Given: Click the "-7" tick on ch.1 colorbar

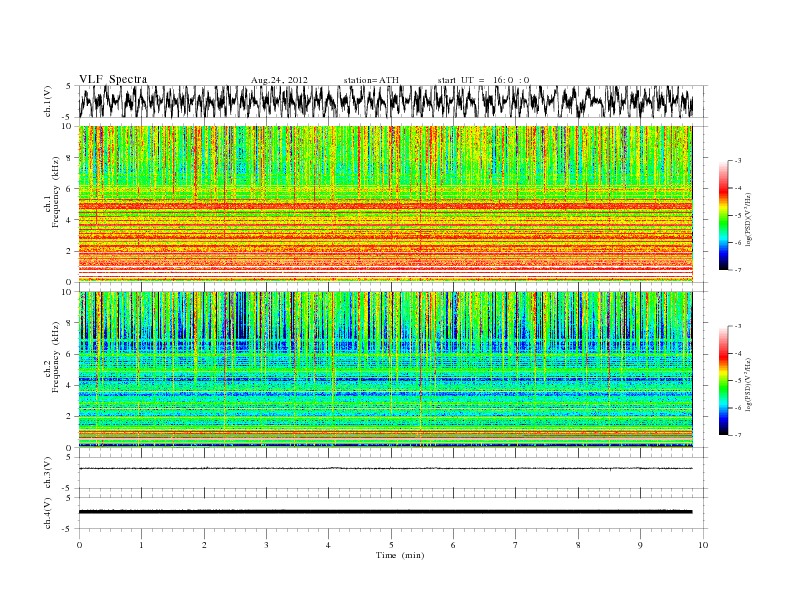Looking at the screenshot, I should pyautogui.click(x=738, y=270).
